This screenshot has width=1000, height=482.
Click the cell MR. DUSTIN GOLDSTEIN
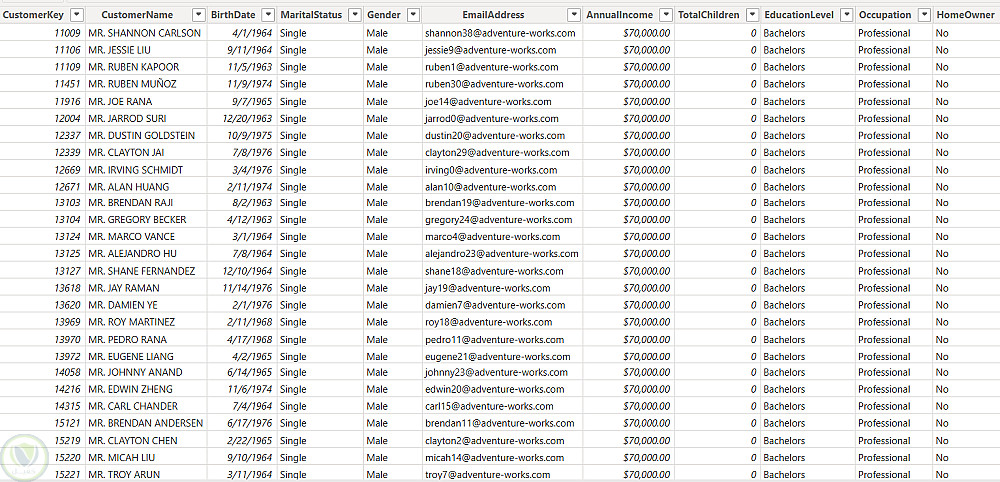pos(147,135)
